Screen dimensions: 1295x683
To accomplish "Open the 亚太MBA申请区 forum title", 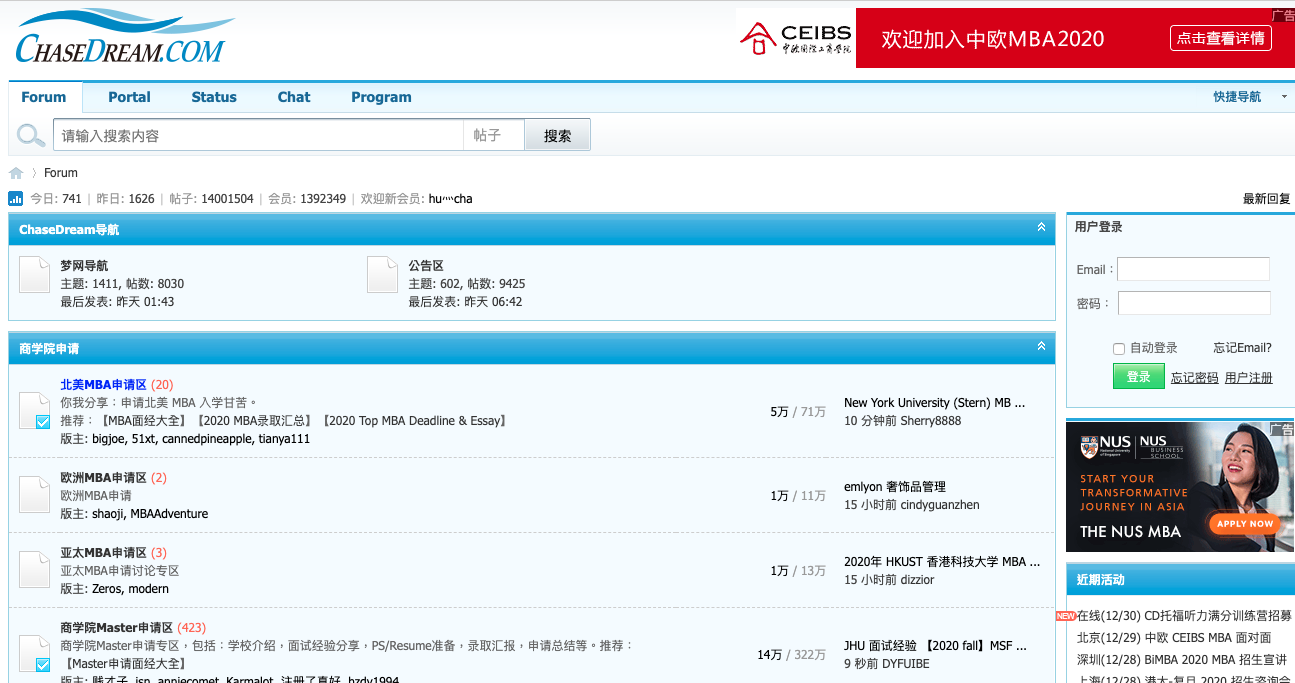I will pyautogui.click(x=103, y=553).
